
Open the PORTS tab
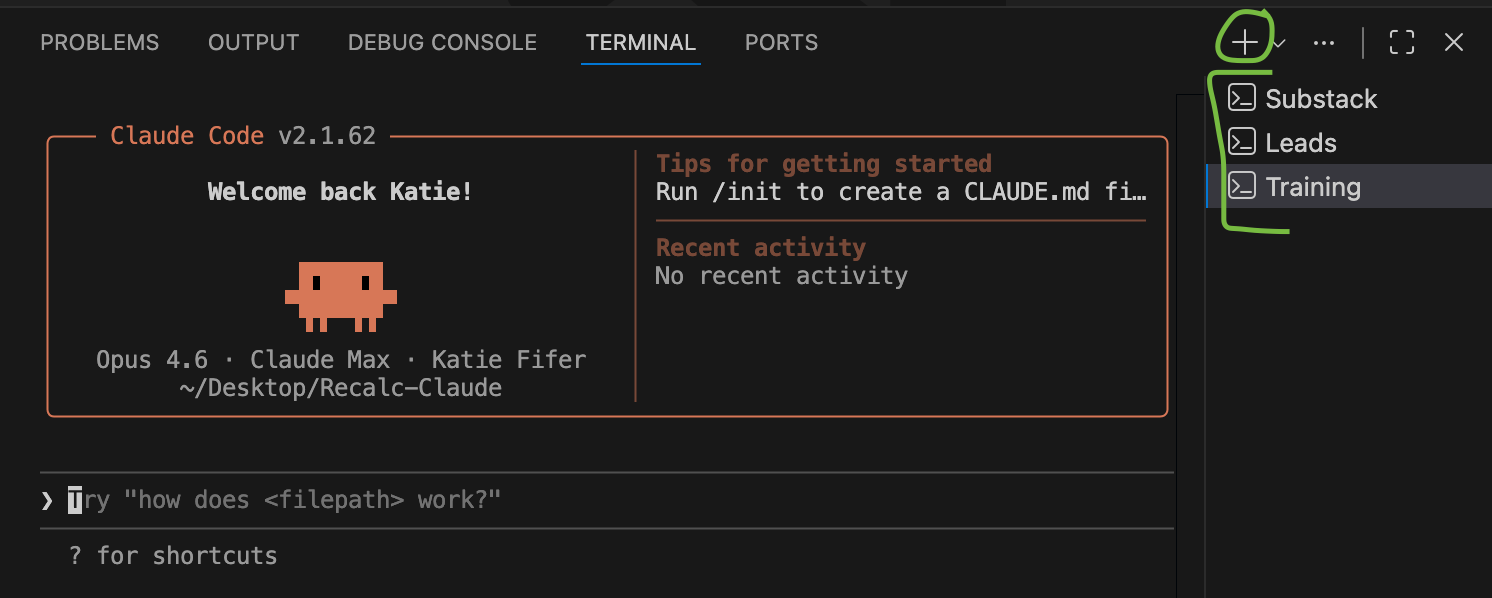coord(782,43)
